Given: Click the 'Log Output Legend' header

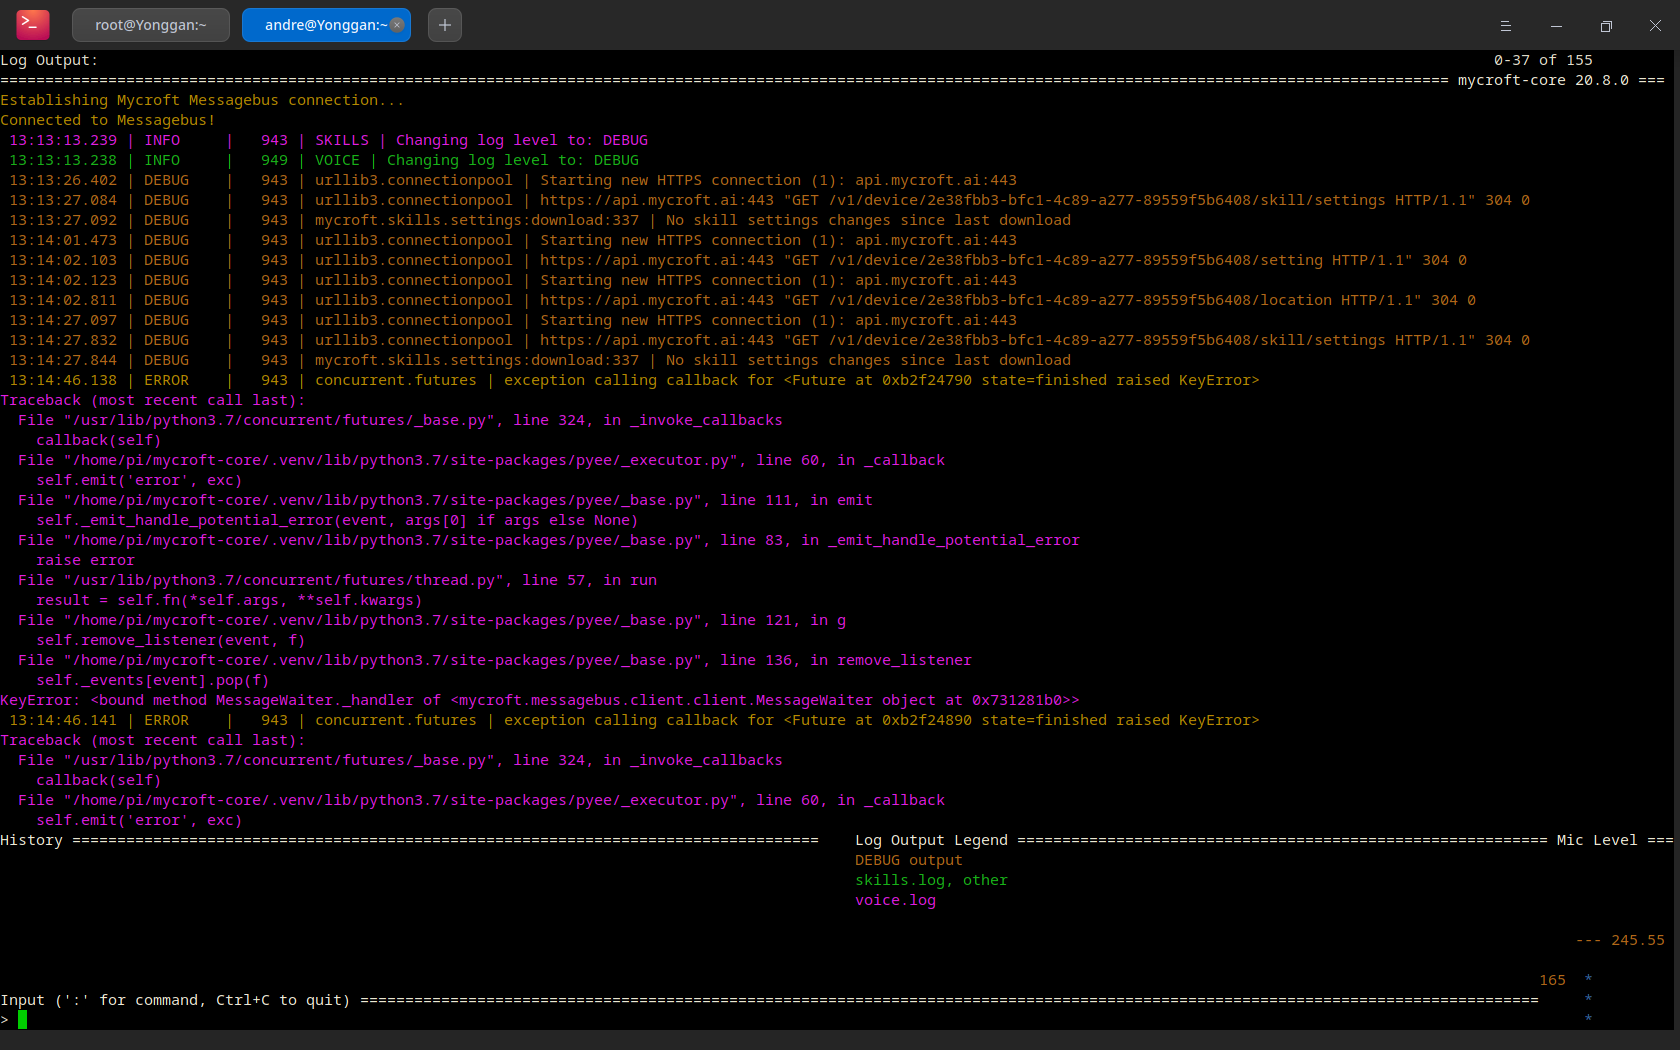Looking at the screenshot, I should [931, 840].
